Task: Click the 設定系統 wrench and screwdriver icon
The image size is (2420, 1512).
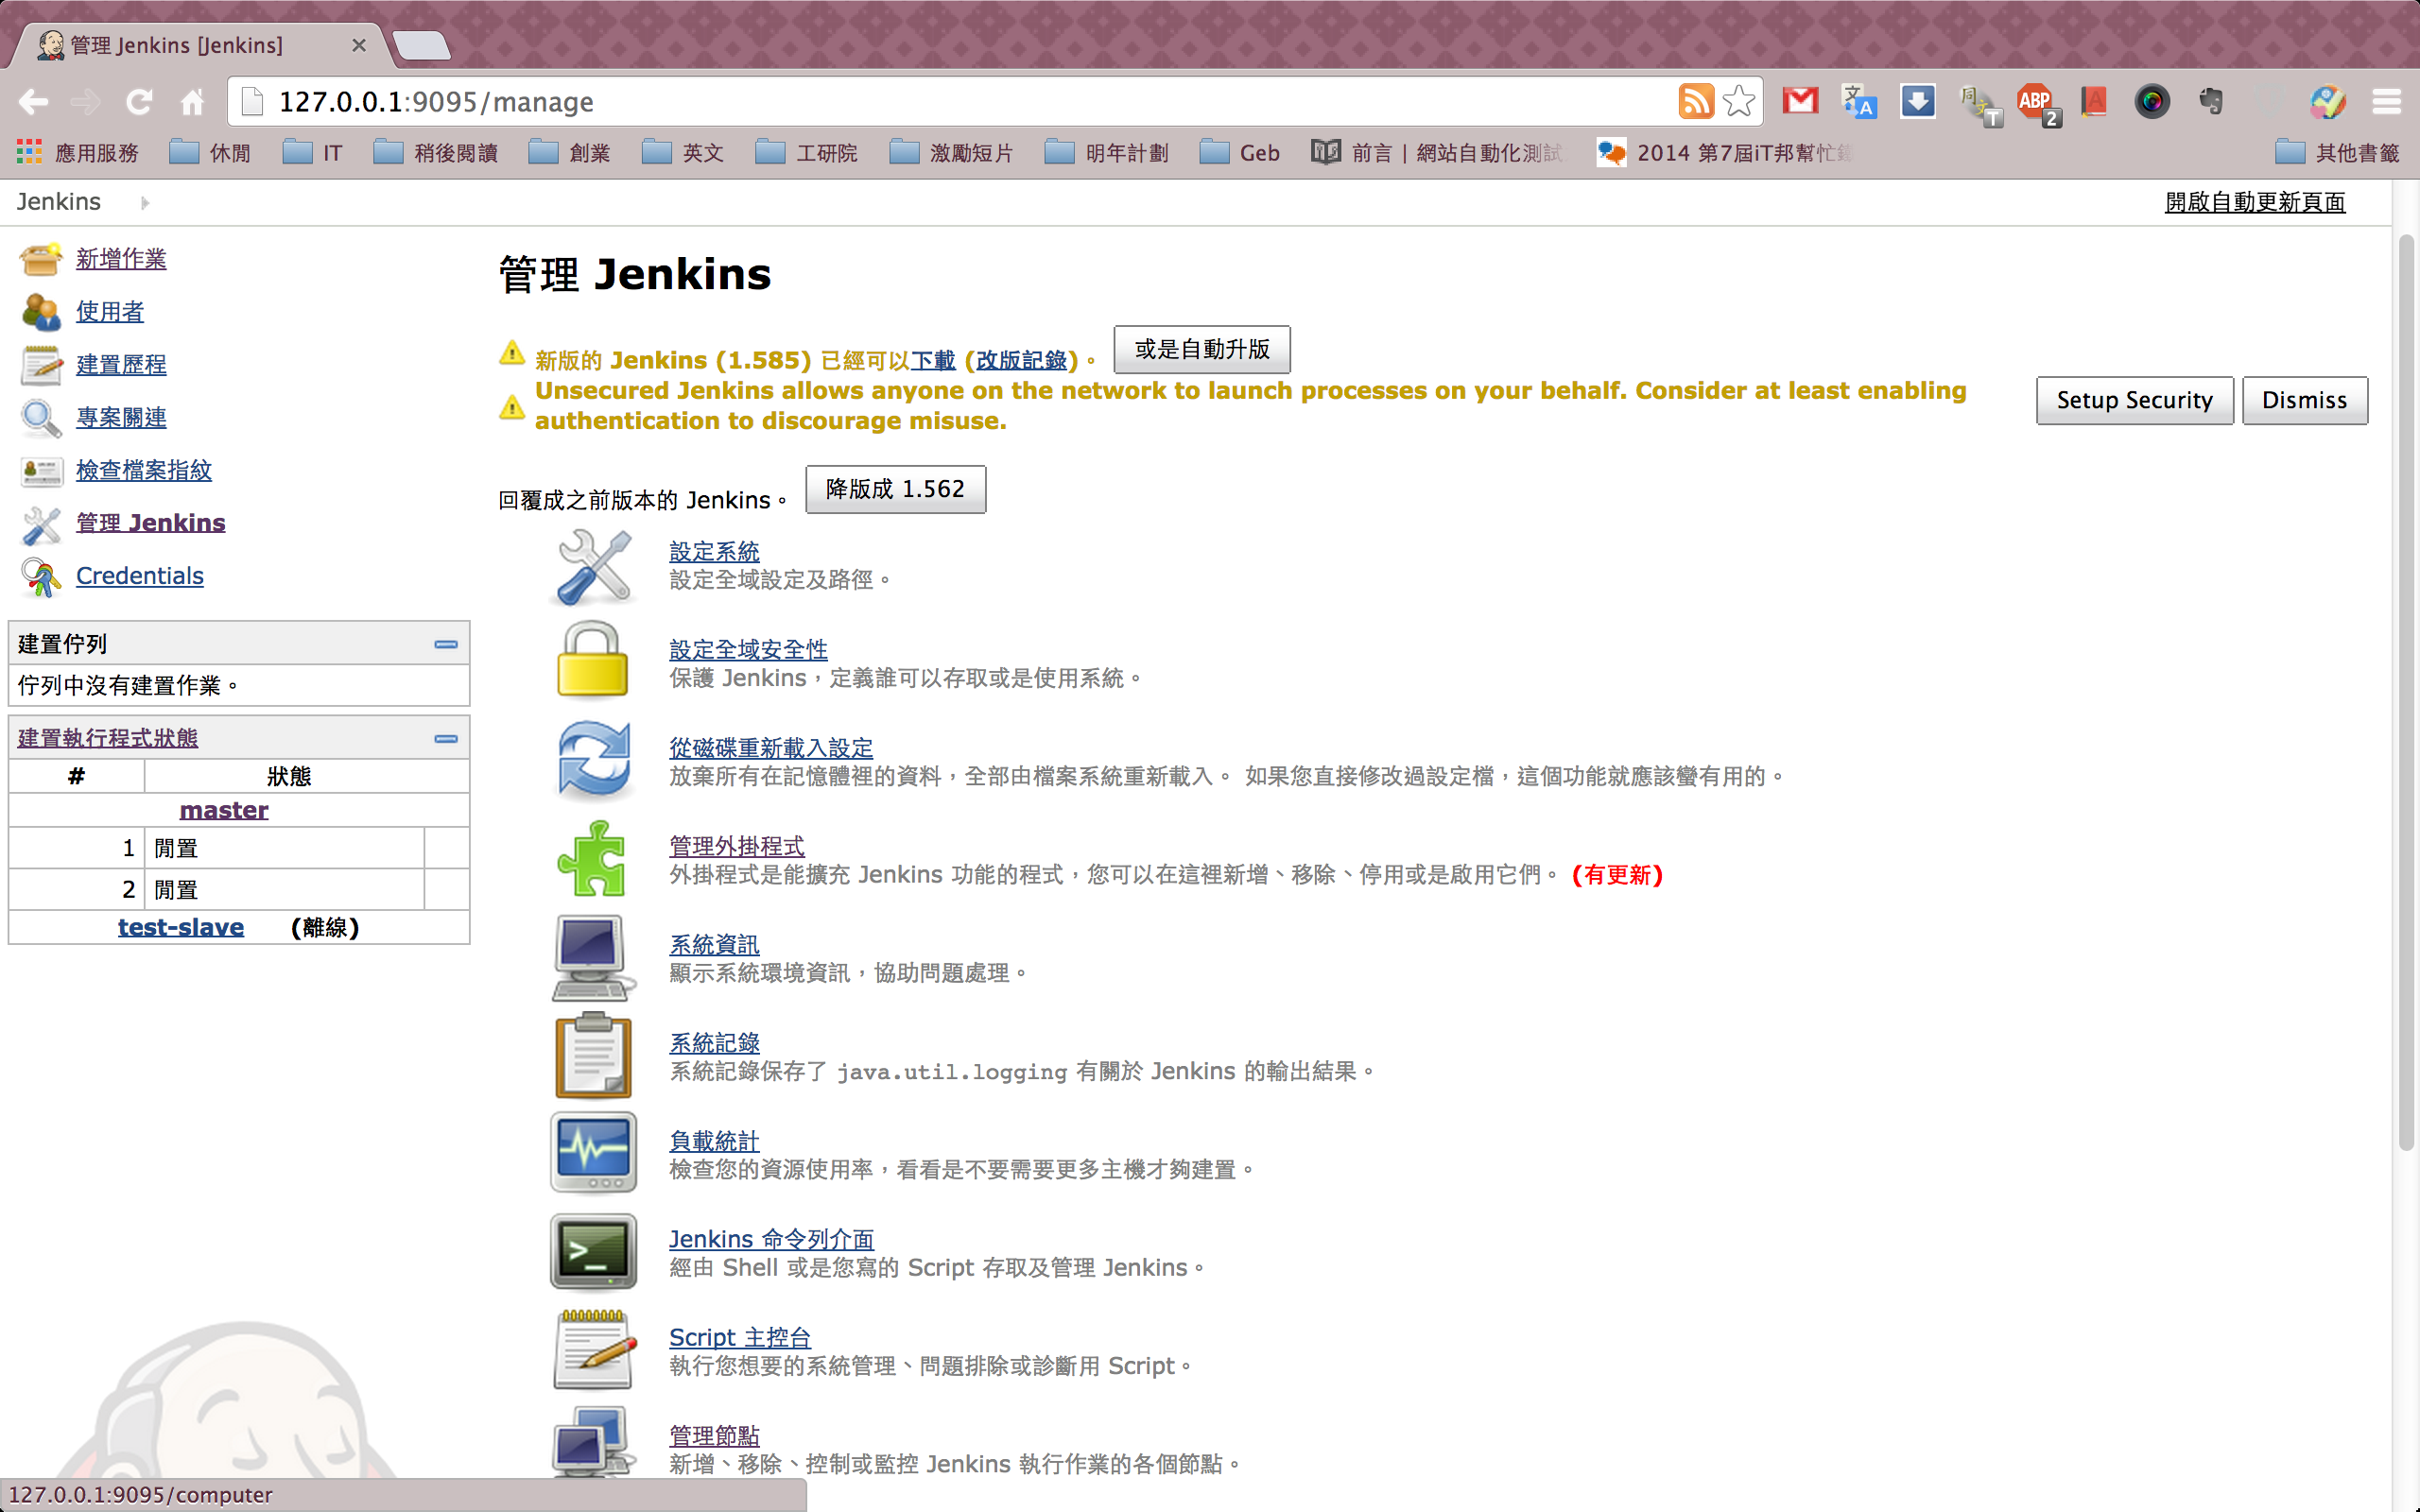Action: click(x=593, y=567)
